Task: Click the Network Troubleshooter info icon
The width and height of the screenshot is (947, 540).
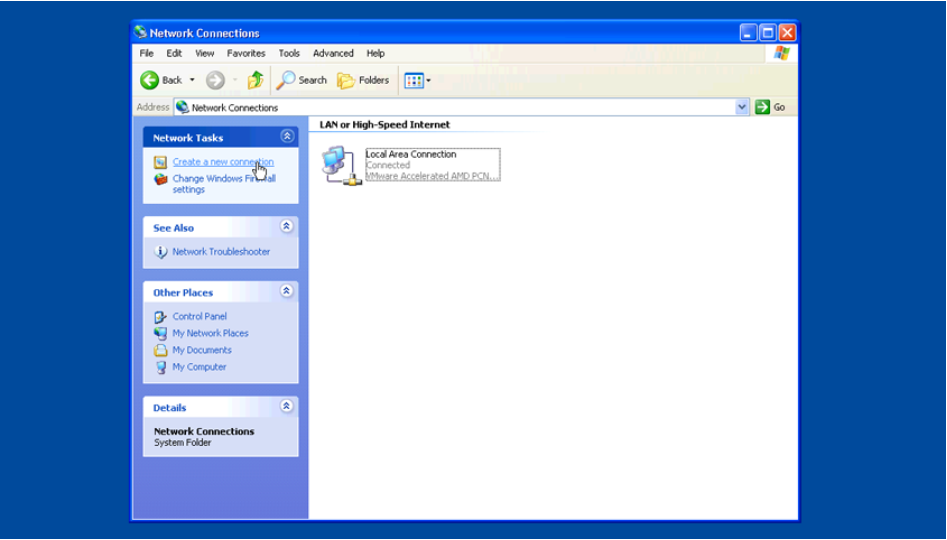Action: pyautogui.click(x=160, y=252)
